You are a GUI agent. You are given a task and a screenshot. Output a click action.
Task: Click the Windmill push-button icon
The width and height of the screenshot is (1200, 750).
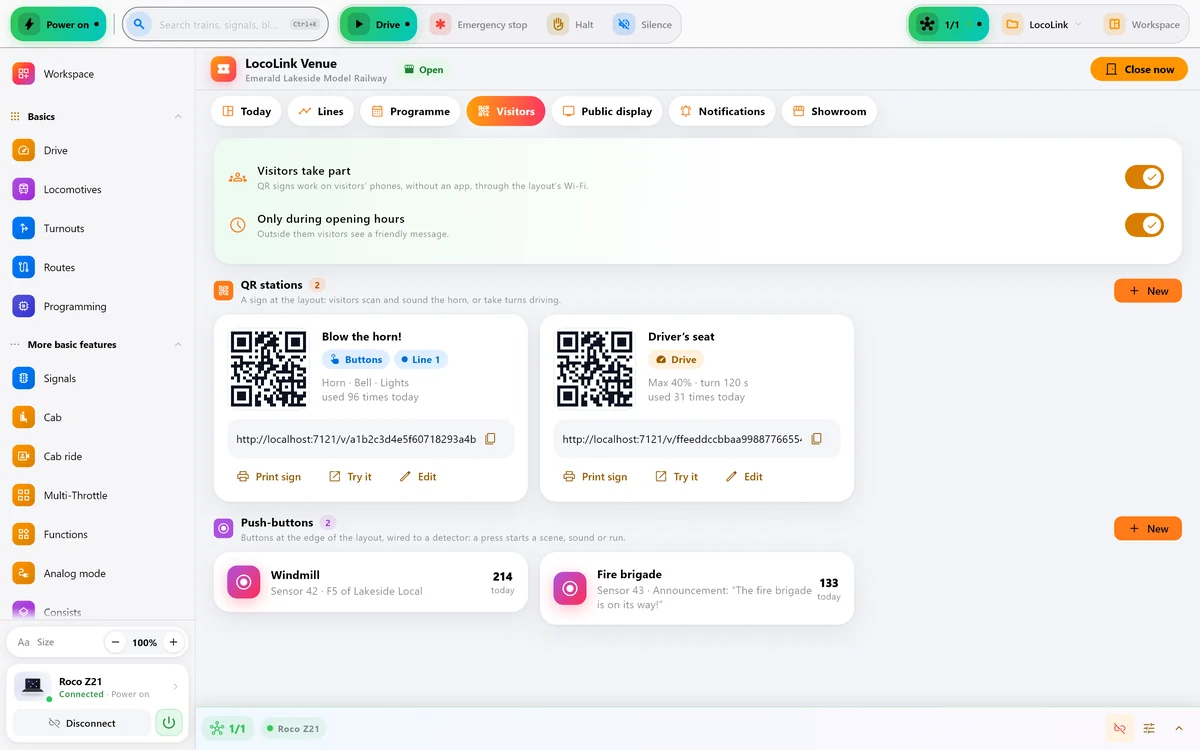tap(243, 582)
